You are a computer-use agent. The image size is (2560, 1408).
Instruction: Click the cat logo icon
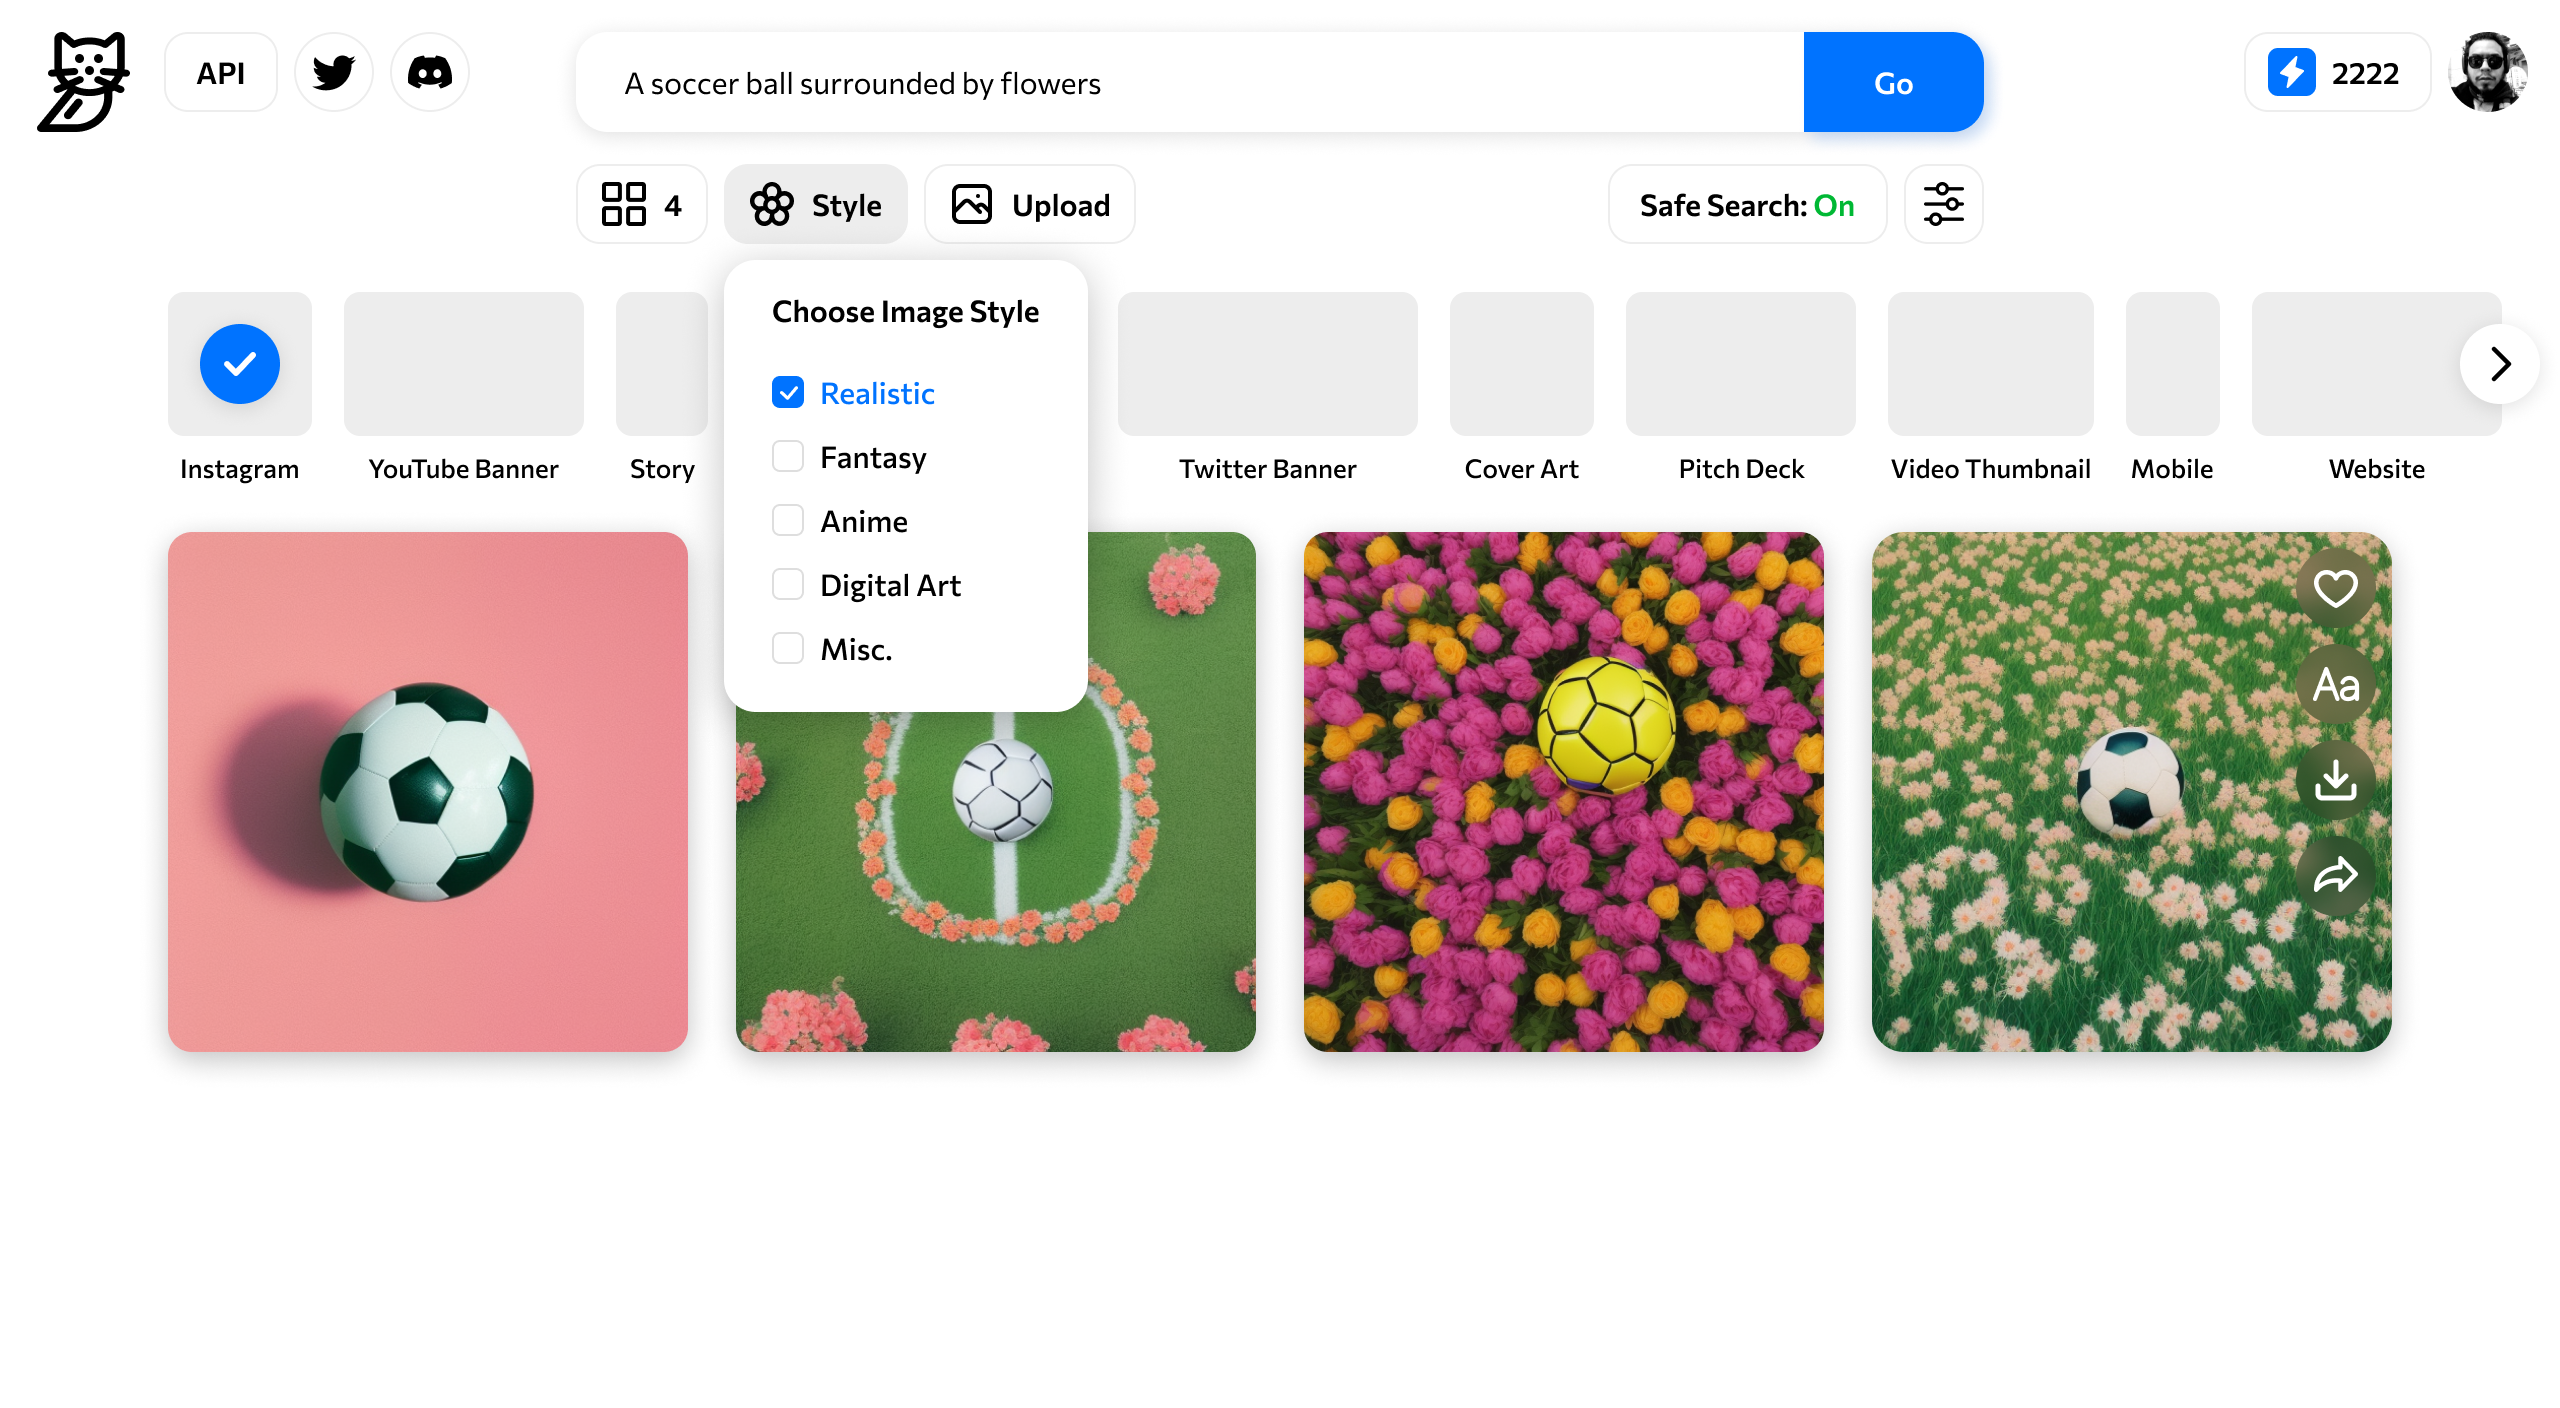click(84, 82)
